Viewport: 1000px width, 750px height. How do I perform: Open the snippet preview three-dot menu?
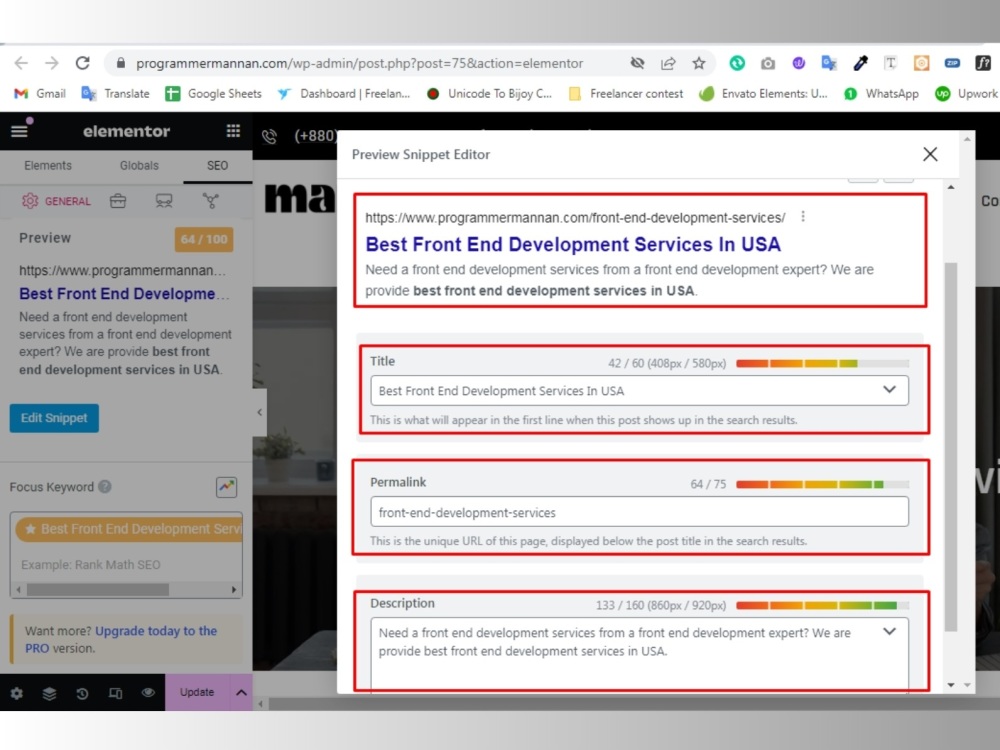pyautogui.click(x=803, y=217)
